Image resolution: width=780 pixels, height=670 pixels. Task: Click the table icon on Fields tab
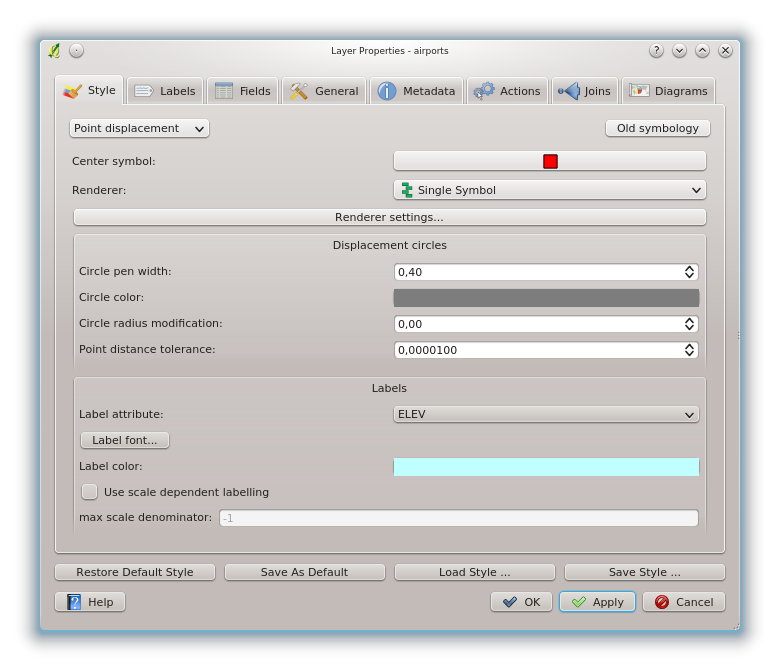click(224, 91)
